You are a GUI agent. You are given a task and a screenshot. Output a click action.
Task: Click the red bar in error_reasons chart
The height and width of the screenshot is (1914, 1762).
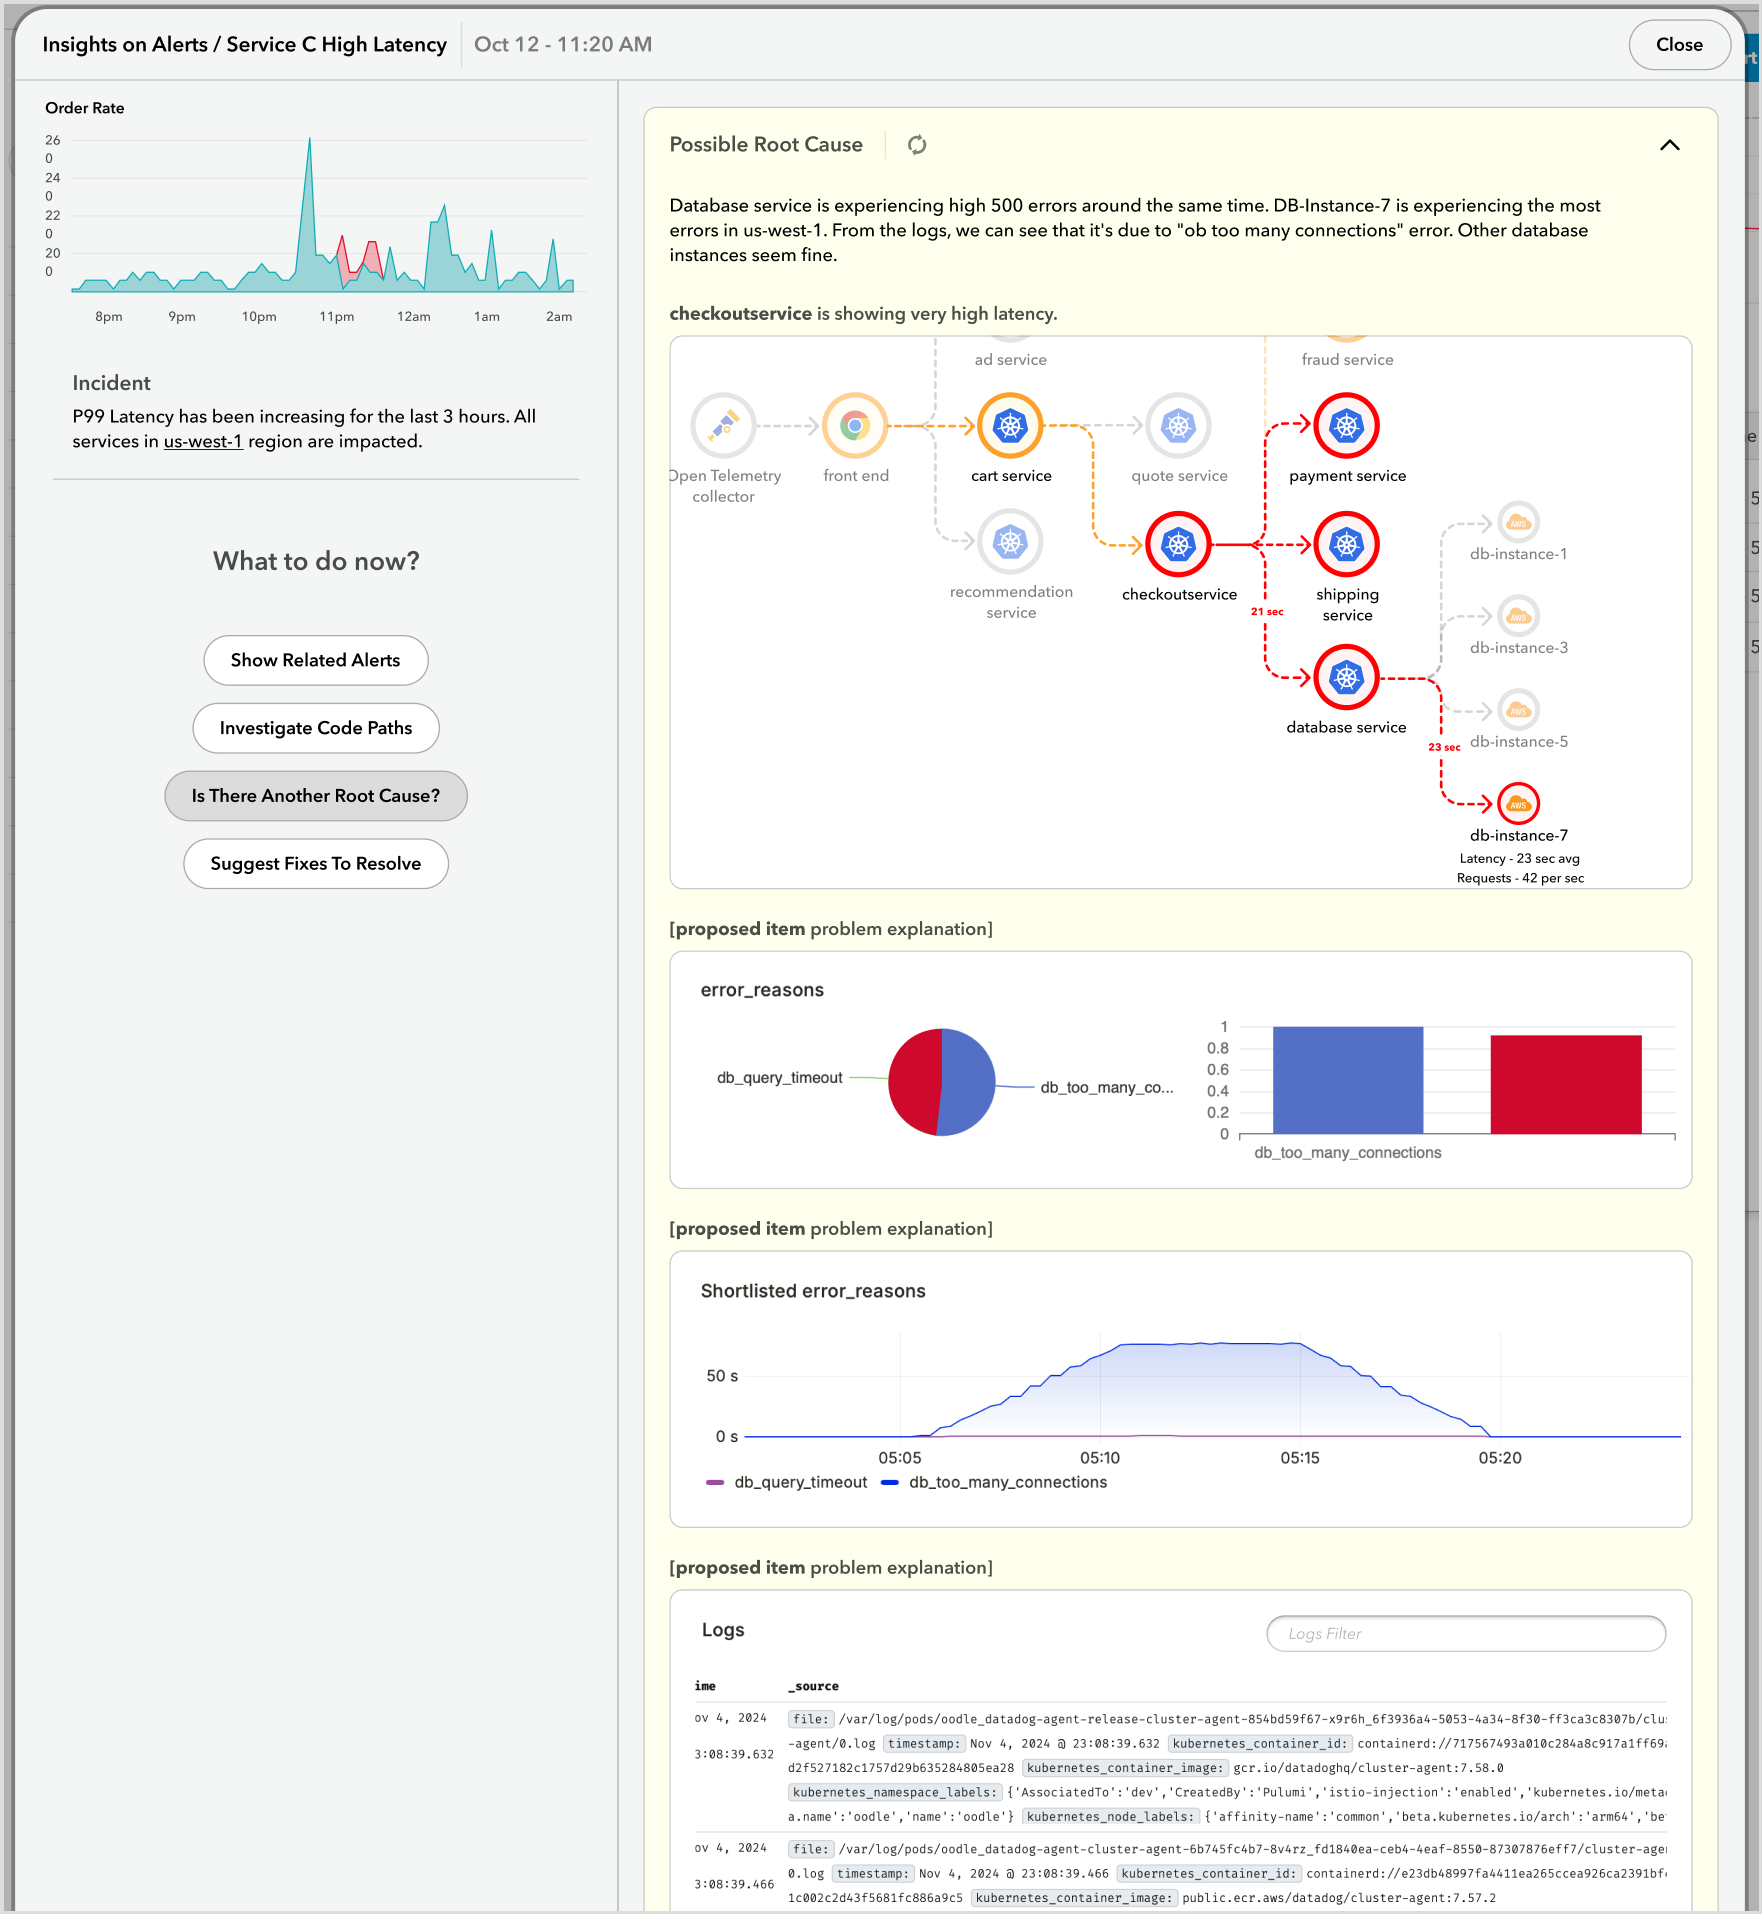pyautogui.click(x=1566, y=1084)
